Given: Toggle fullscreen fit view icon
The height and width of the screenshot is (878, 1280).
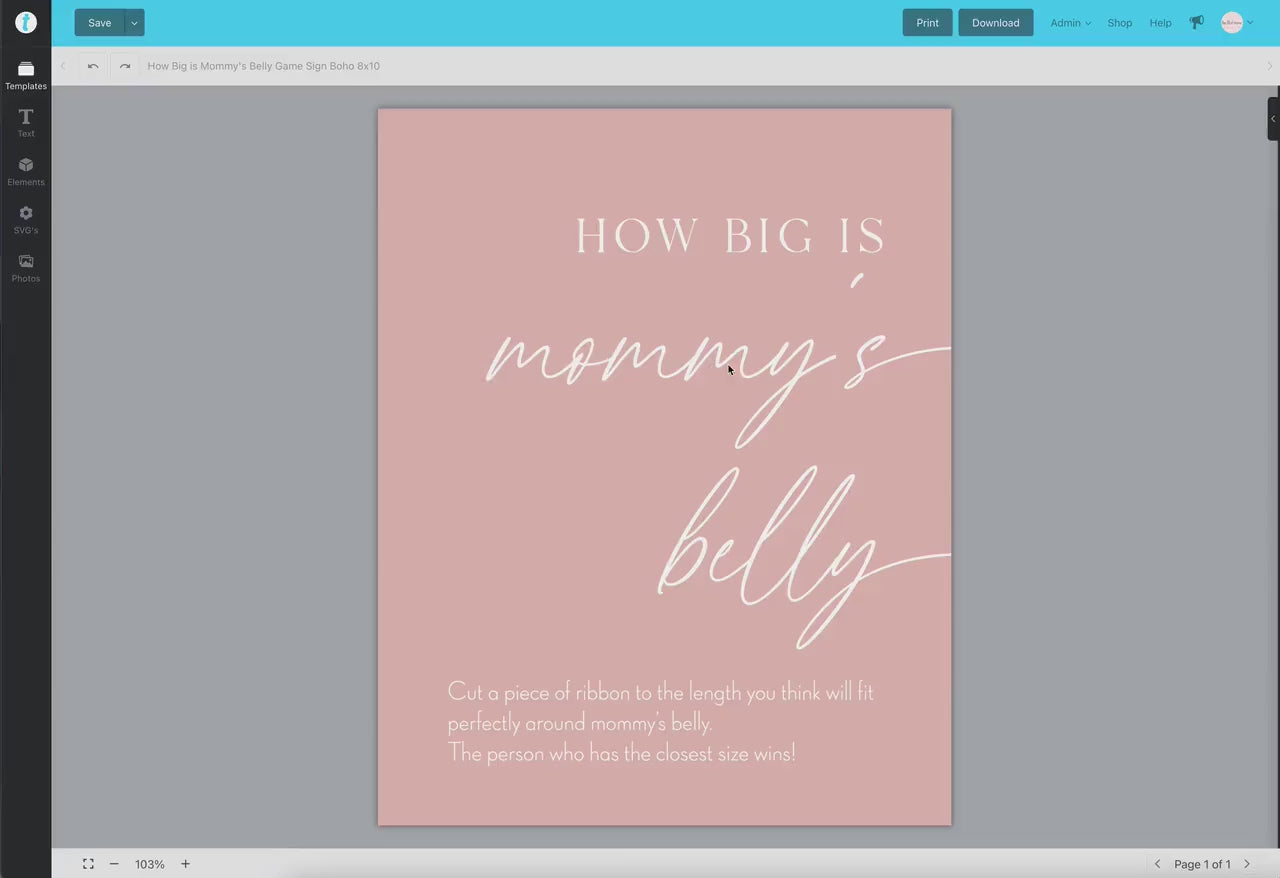Looking at the screenshot, I should (x=88, y=864).
